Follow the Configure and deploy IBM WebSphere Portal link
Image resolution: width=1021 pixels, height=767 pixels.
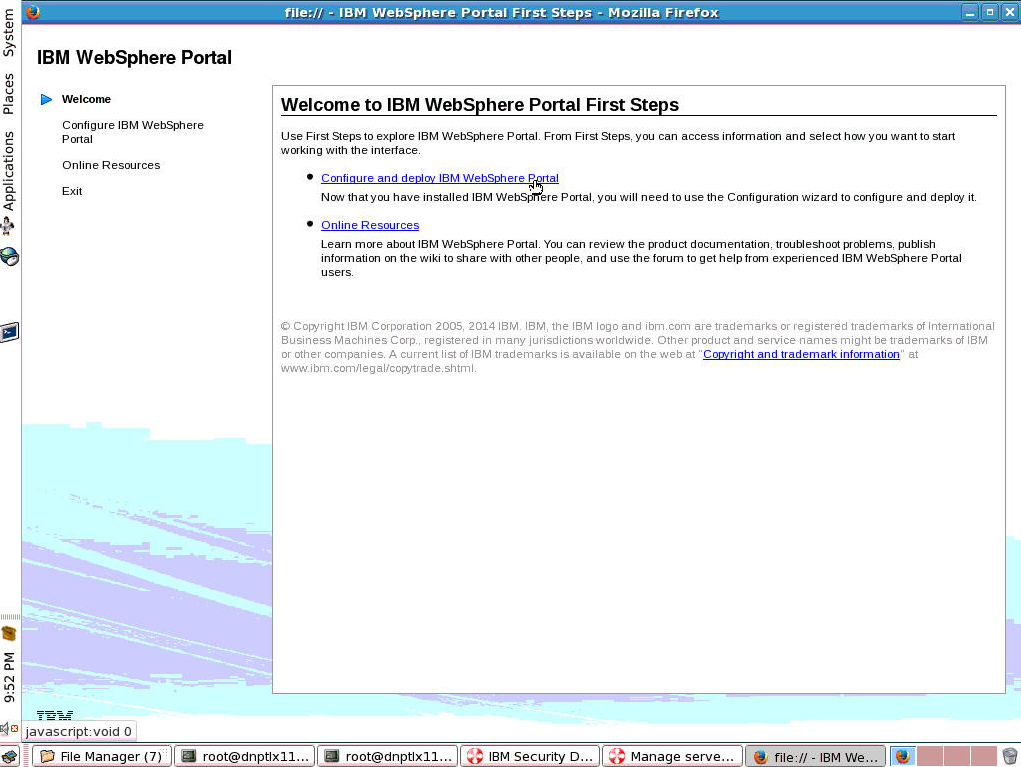[440, 178]
